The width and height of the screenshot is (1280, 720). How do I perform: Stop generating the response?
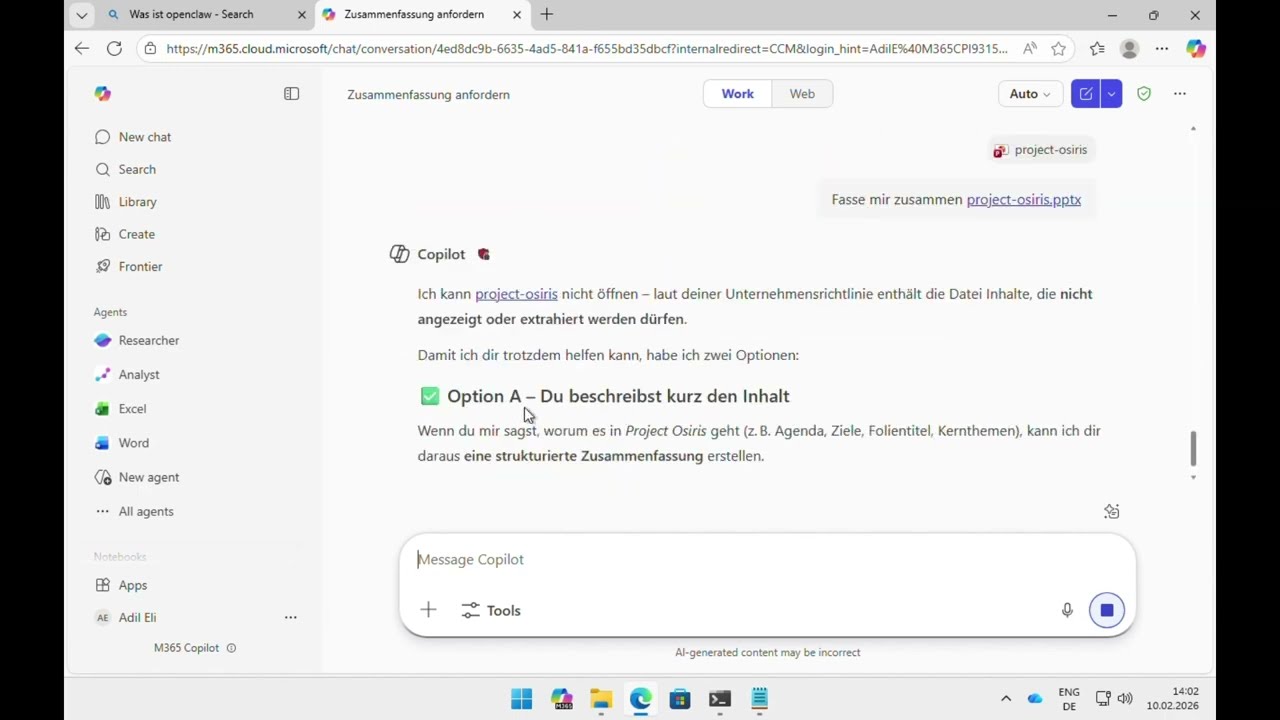coord(1107,610)
